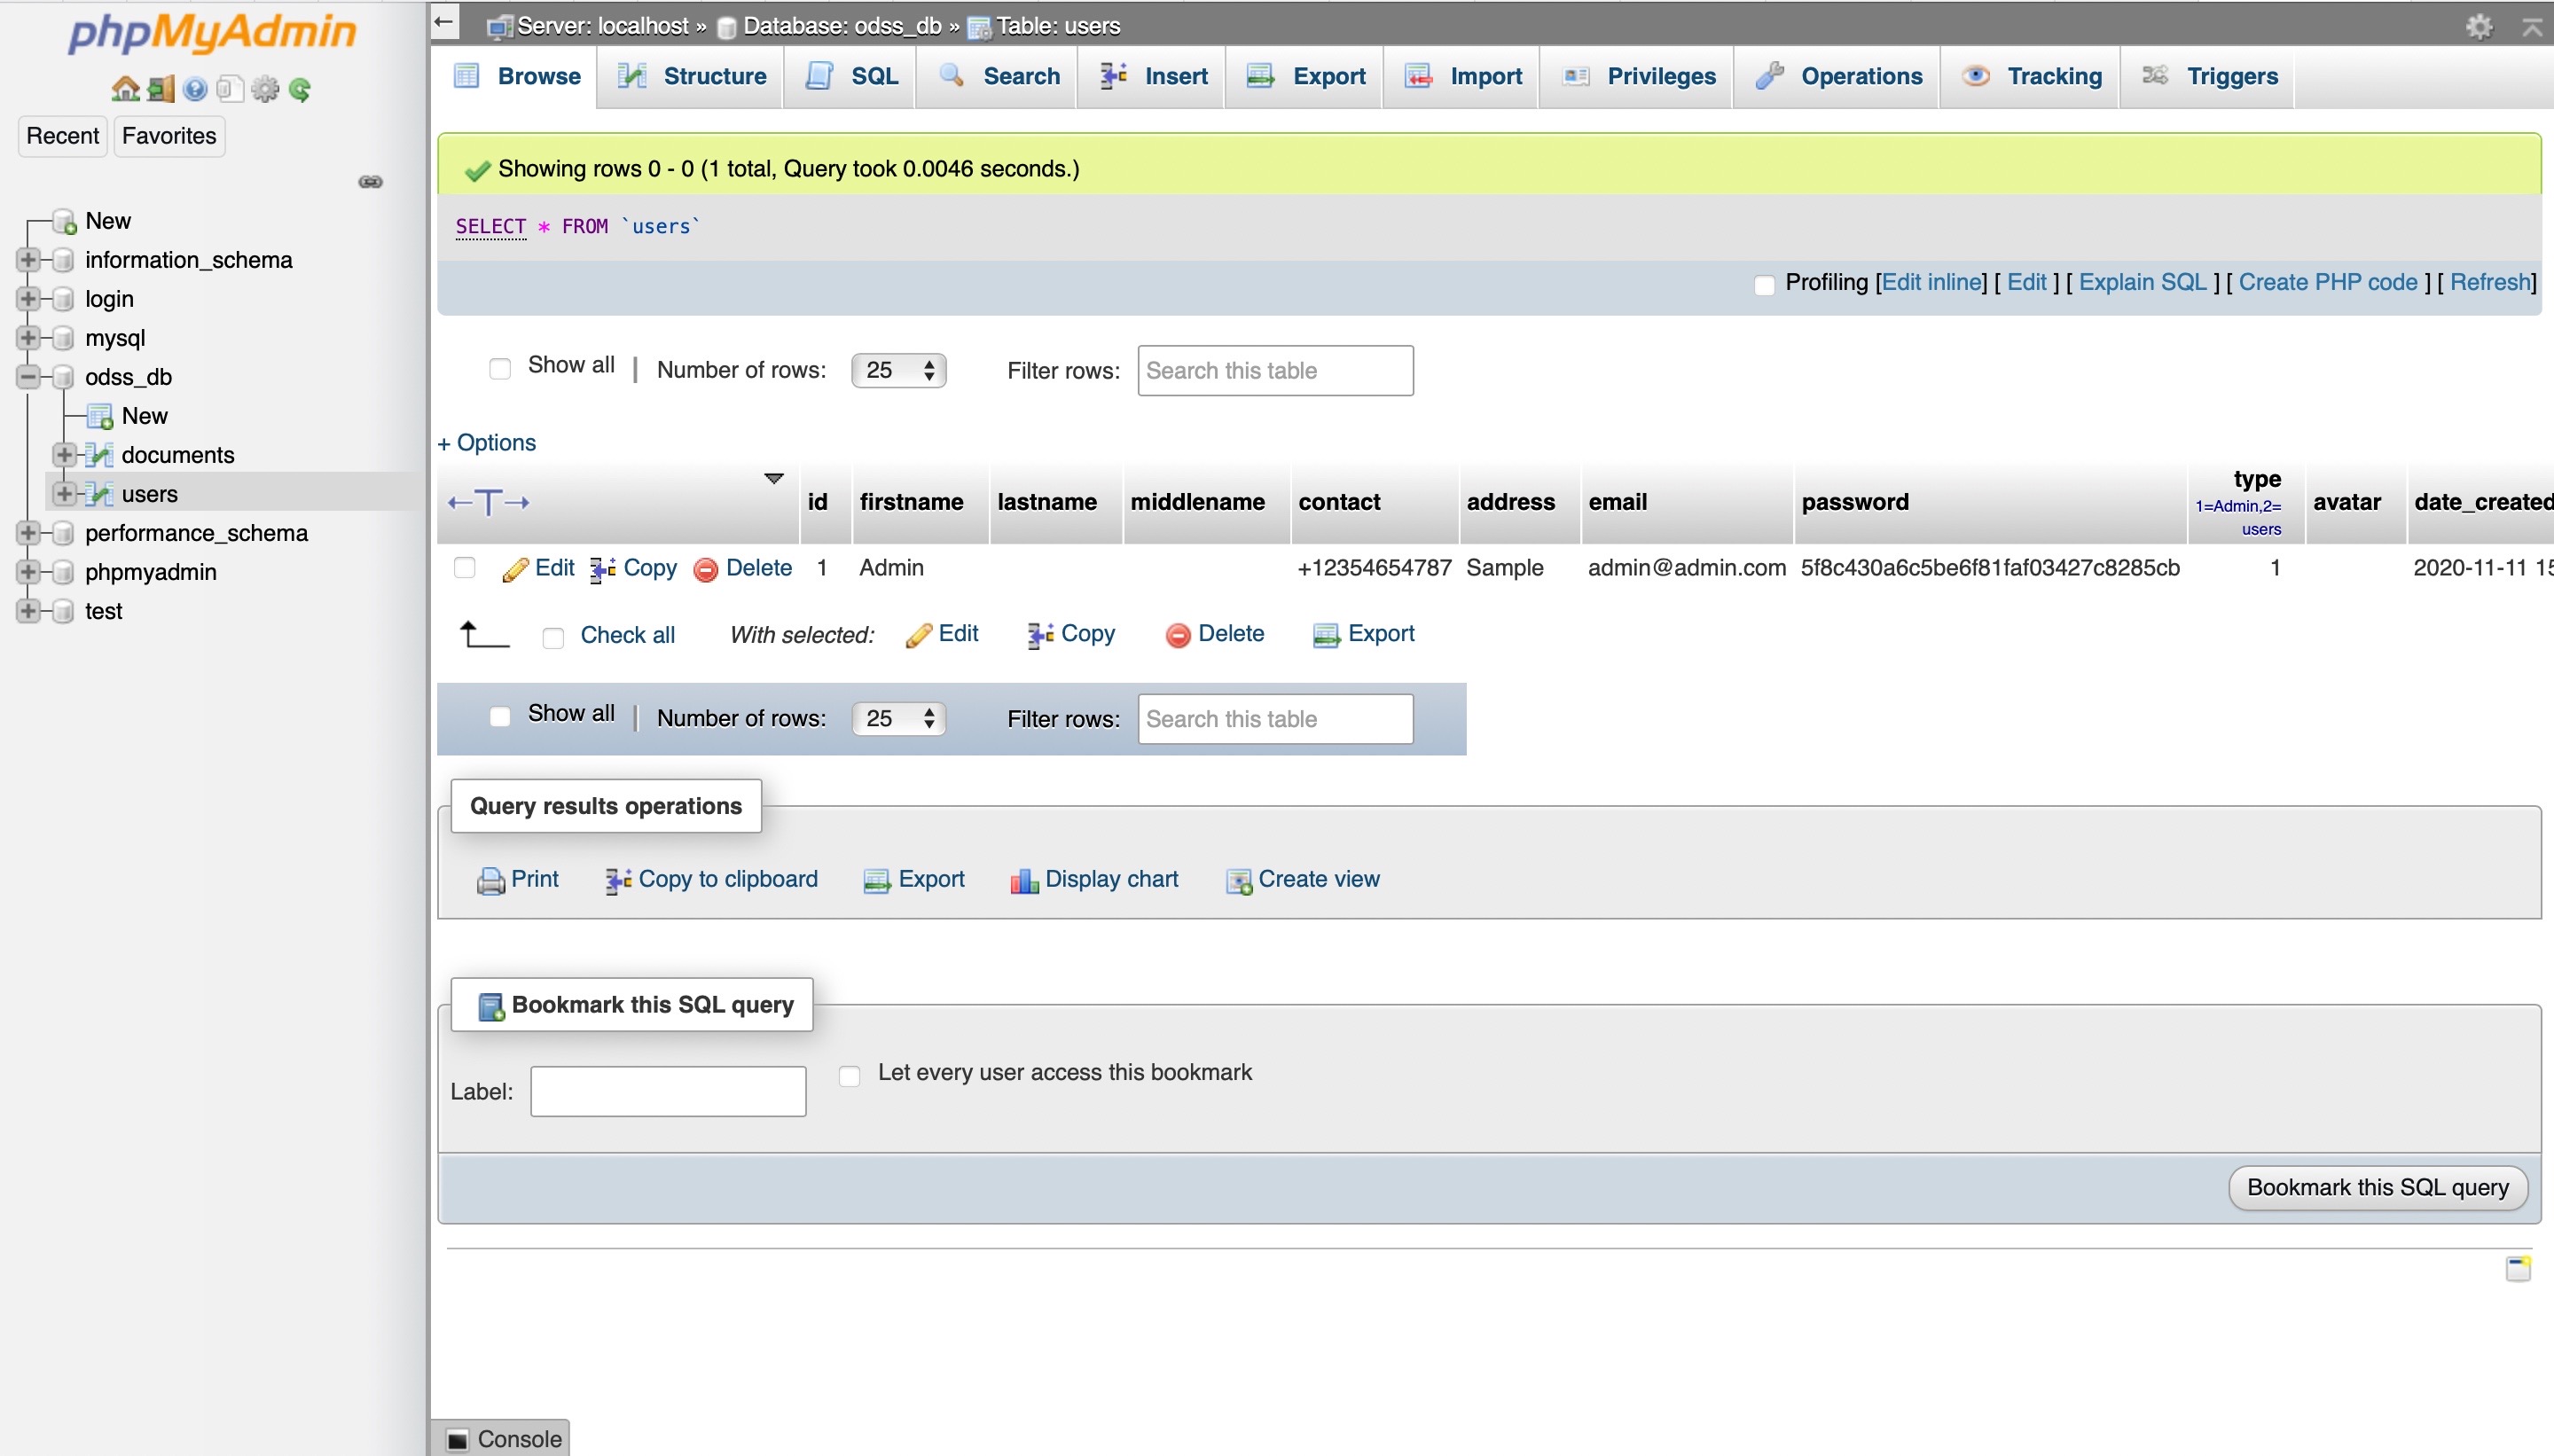The height and width of the screenshot is (1456, 2554).
Task: Collapse the odss_db database node
Action: (27, 377)
